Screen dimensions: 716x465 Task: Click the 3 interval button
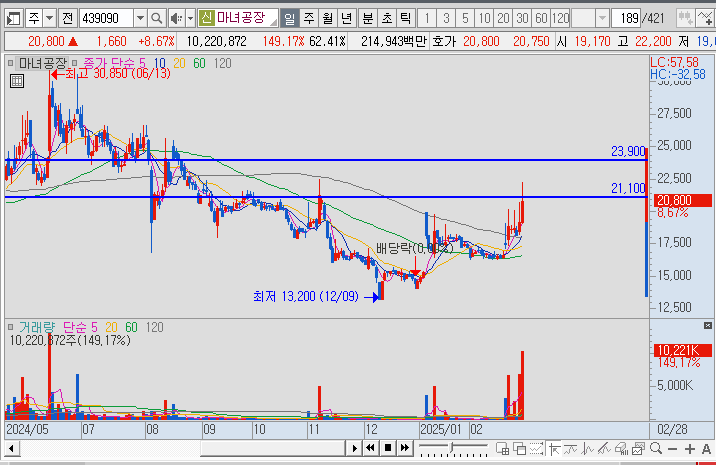coord(446,18)
